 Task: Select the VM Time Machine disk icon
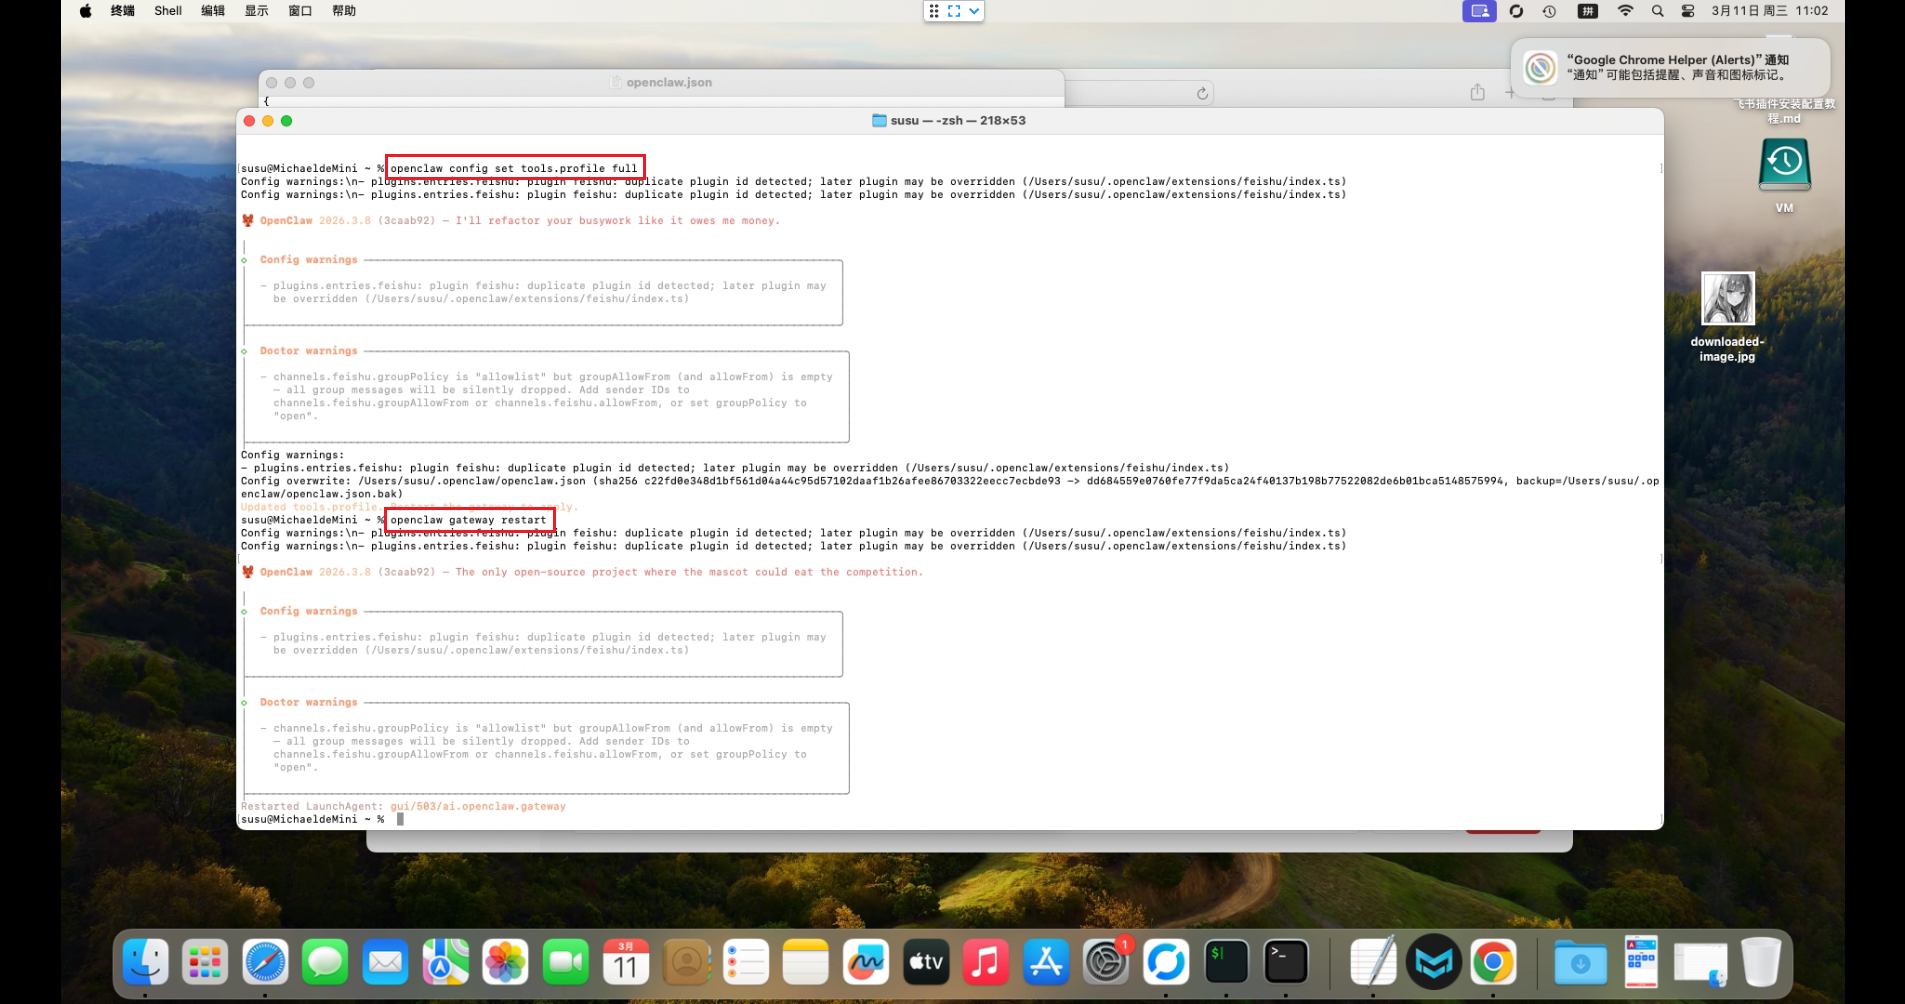click(1784, 165)
